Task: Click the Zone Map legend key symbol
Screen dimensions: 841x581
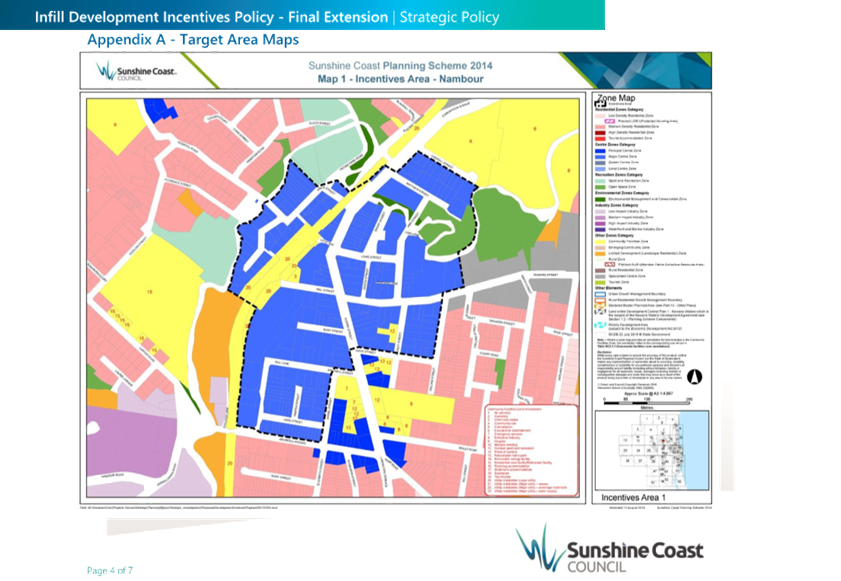Action: pos(601,102)
